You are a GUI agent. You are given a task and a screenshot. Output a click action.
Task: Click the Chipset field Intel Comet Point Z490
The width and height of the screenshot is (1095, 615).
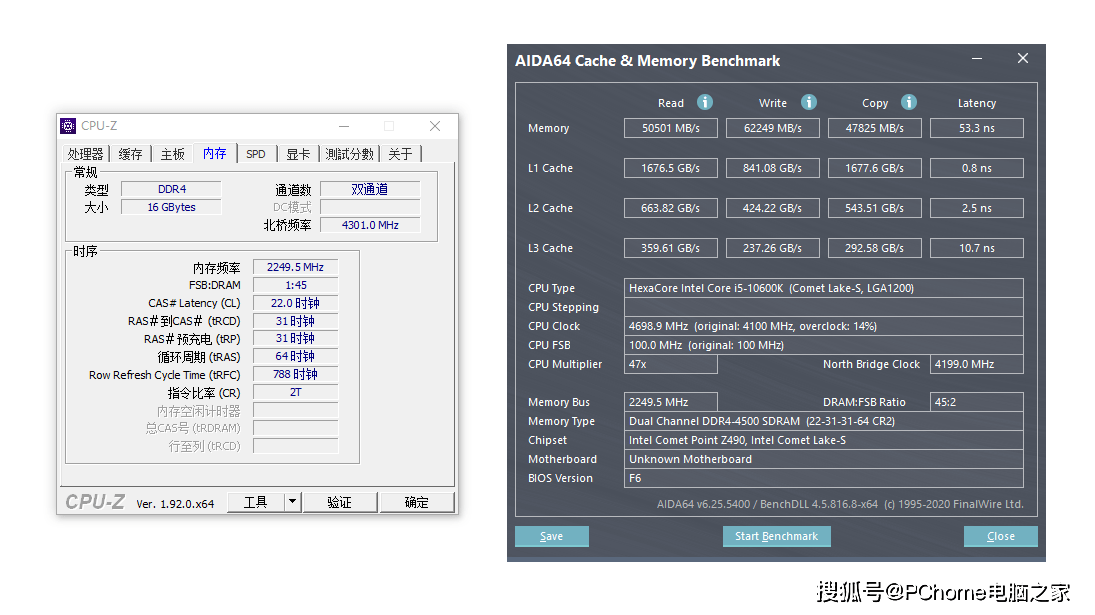[823, 440]
